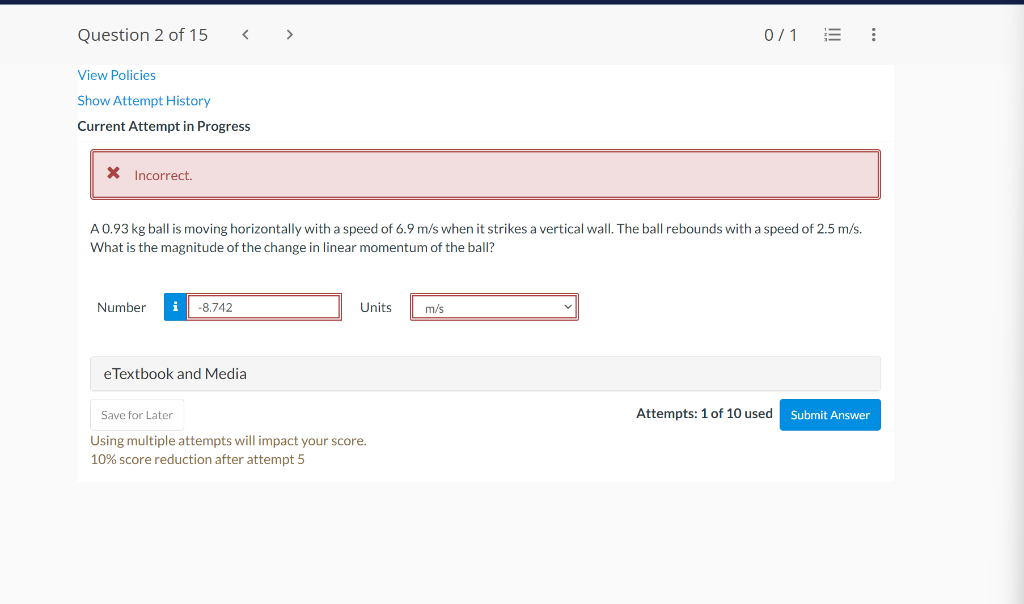This screenshot has height=604, width=1024.
Task: Go to the previous question using the left chevron
Action: tap(245, 33)
